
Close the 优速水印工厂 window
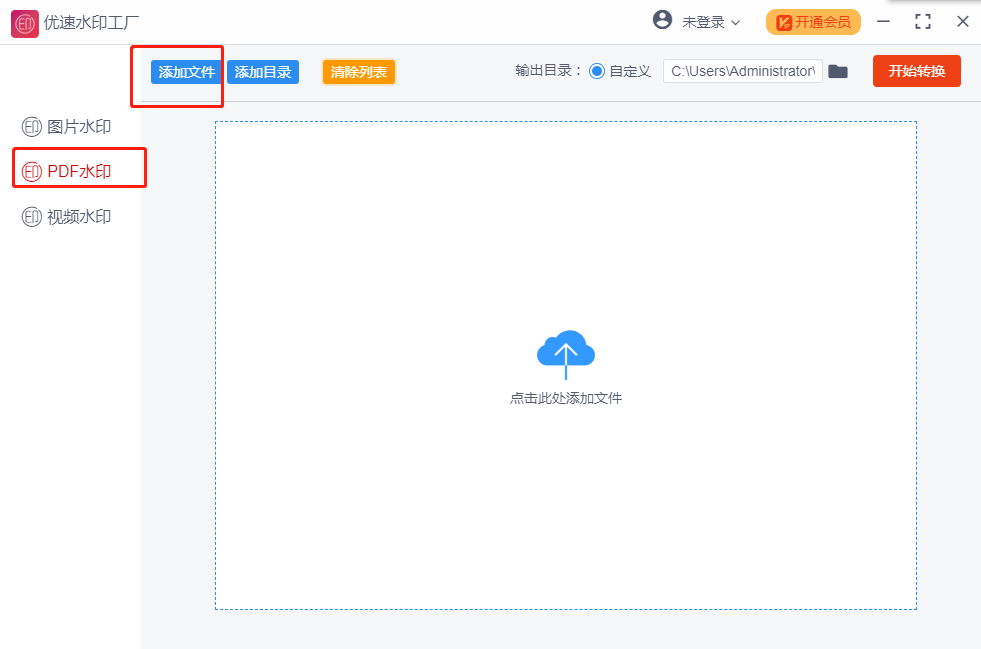(x=963, y=22)
